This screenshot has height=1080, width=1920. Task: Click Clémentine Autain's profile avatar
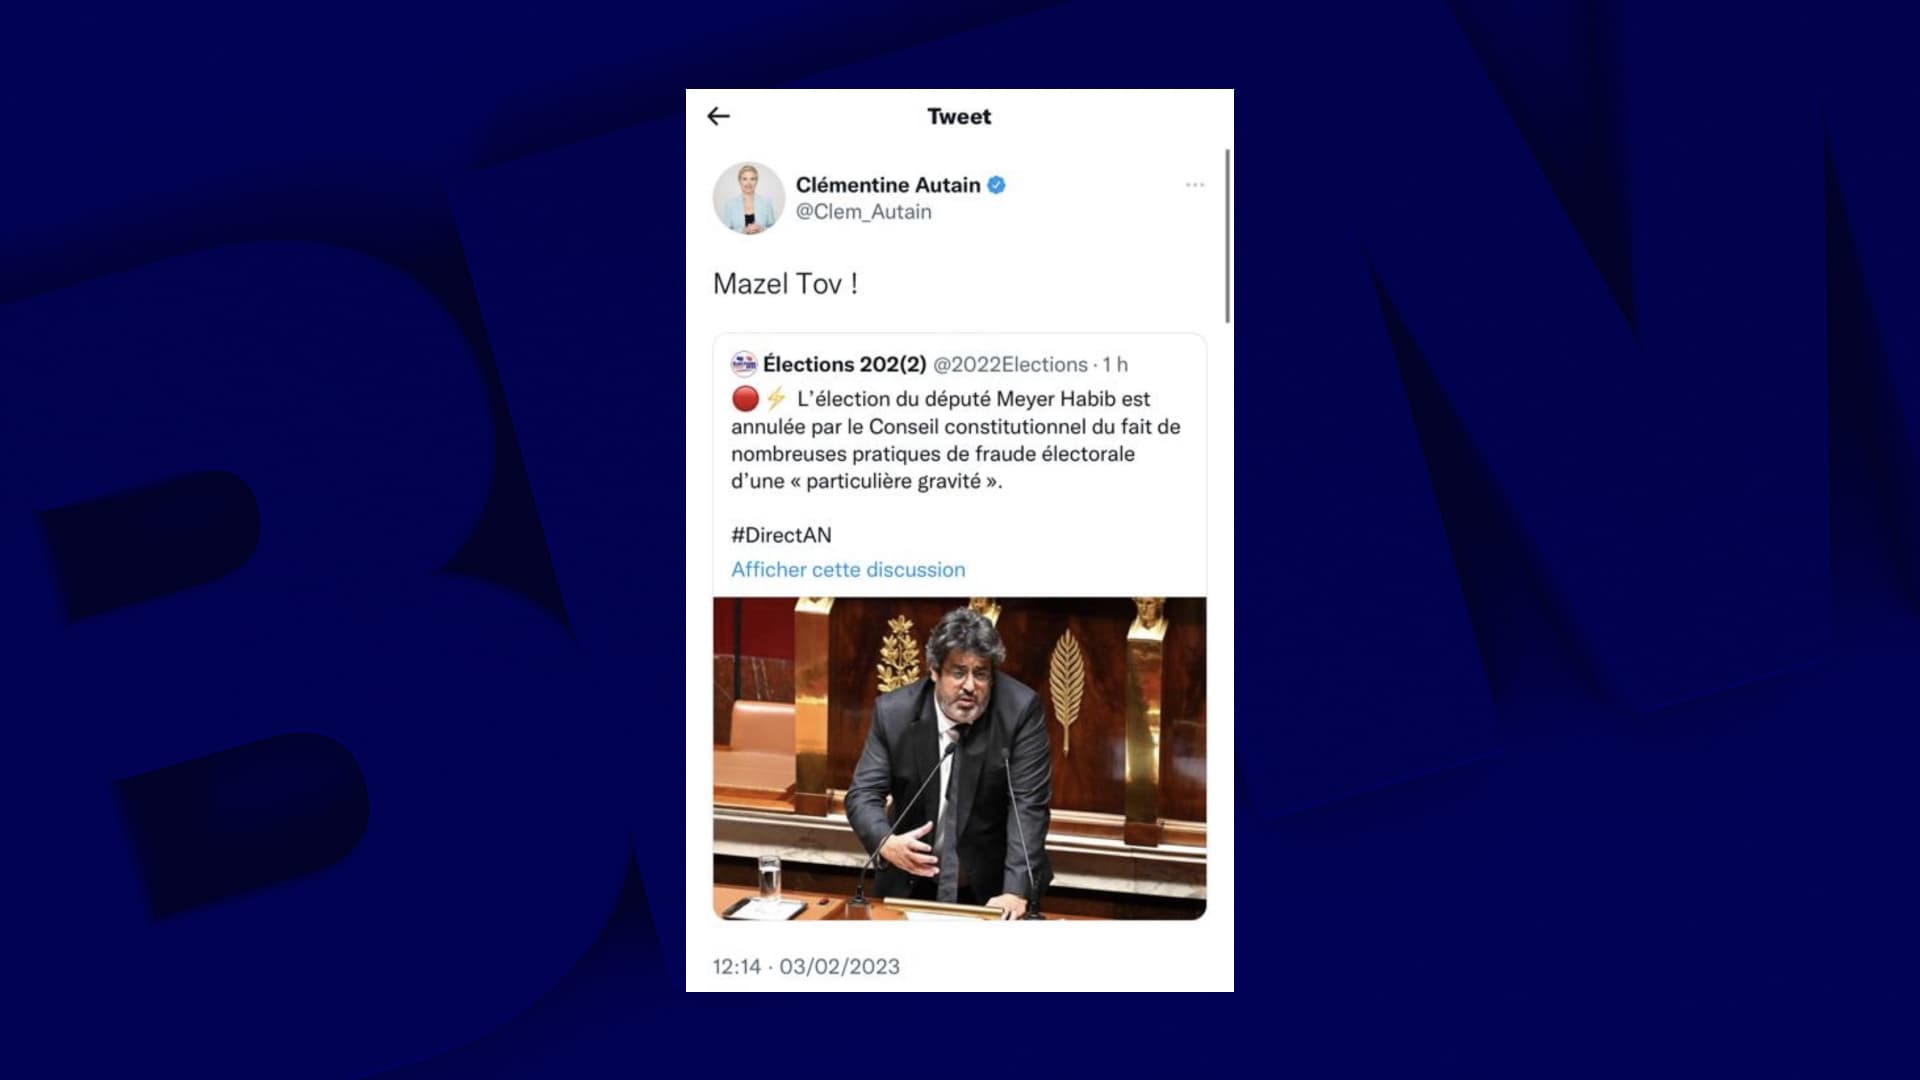pos(749,198)
